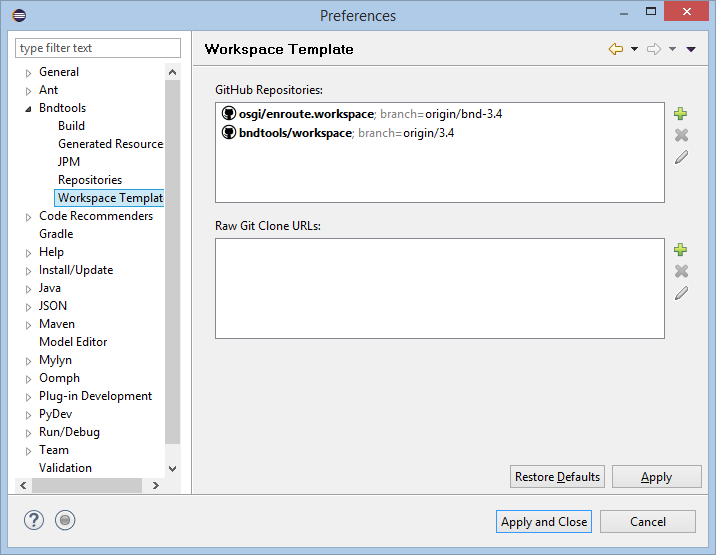Expand the General tree node

point(28,73)
